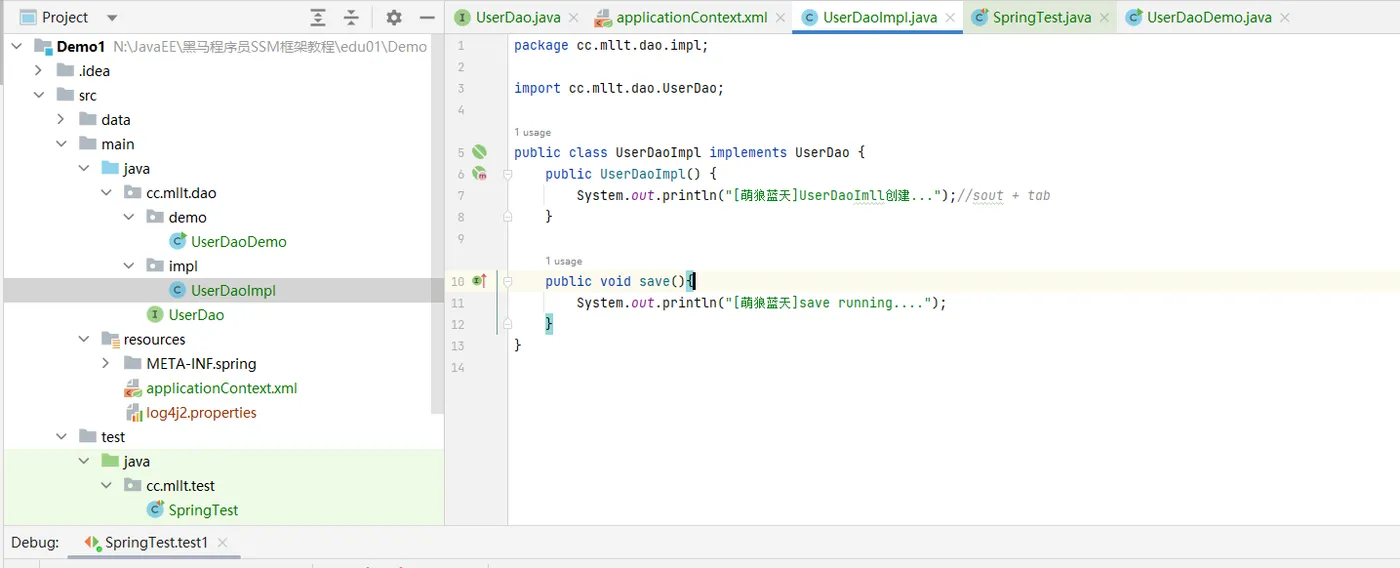Image resolution: width=1400 pixels, height=568 pixels.
Task: Click the test java folder icon
Action: pyautogui.click(x=111, y=461)
